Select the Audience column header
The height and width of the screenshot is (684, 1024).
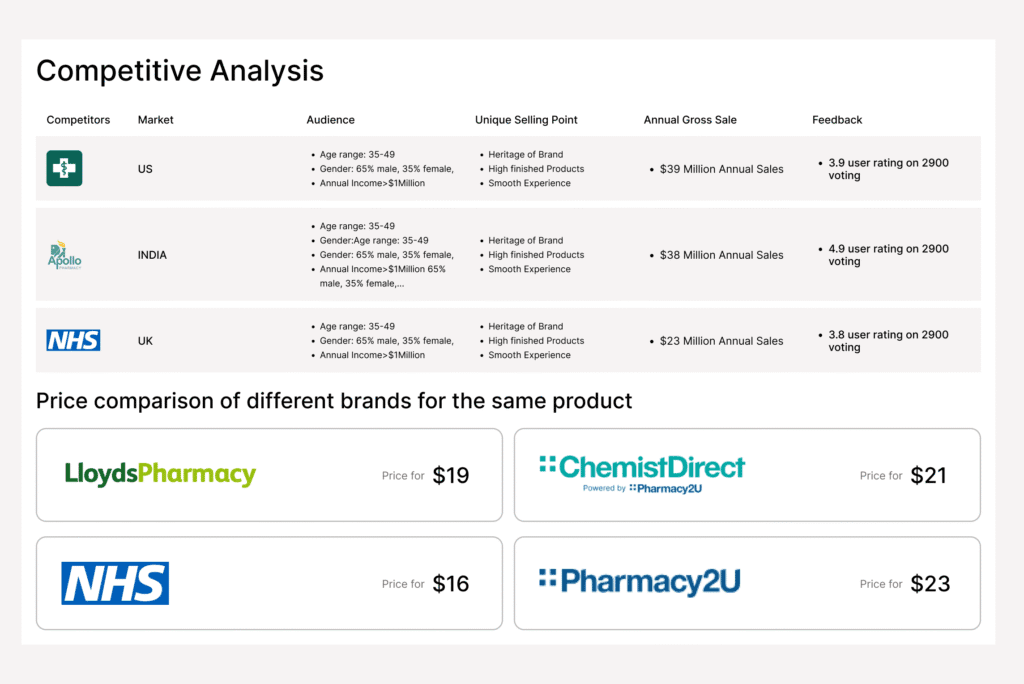330,120
